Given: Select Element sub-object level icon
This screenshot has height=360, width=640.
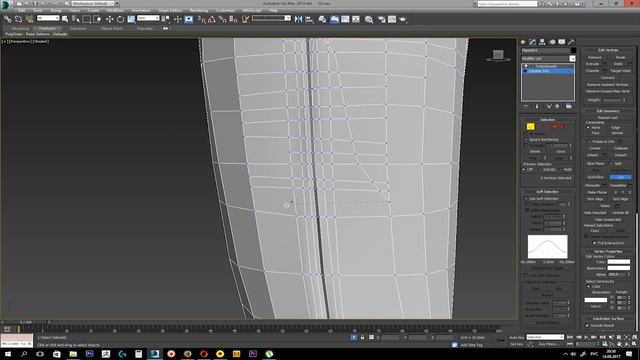Looking at the screenshot, I should (x=562, y=127).
